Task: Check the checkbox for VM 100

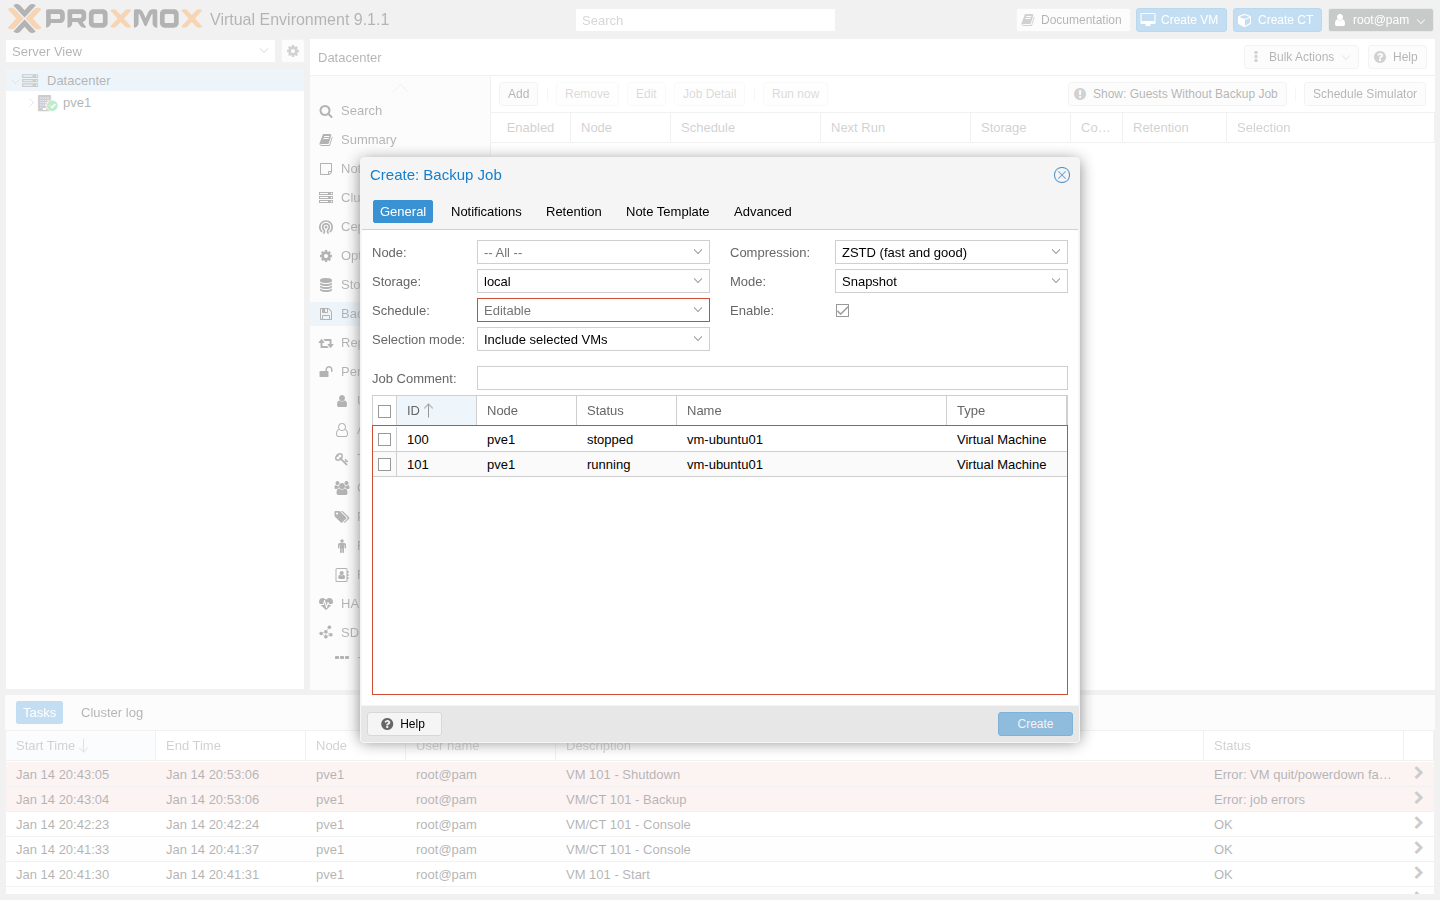Action: pos(385,439)
